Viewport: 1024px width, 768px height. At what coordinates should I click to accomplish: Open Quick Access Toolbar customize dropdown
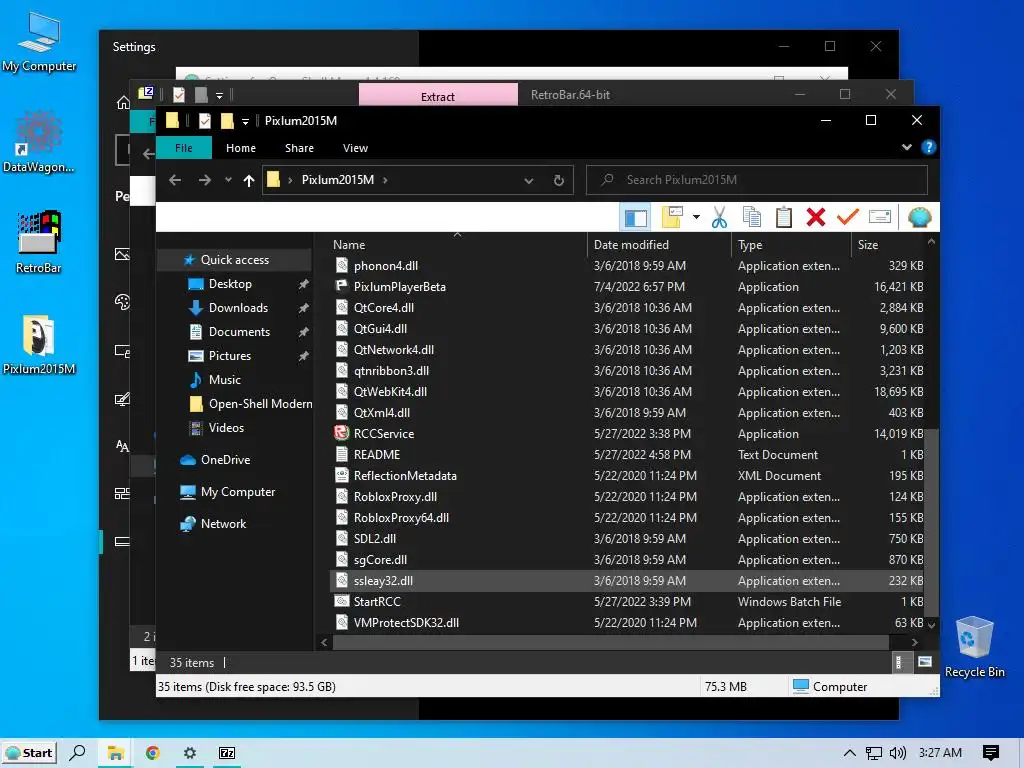[246, 121]
